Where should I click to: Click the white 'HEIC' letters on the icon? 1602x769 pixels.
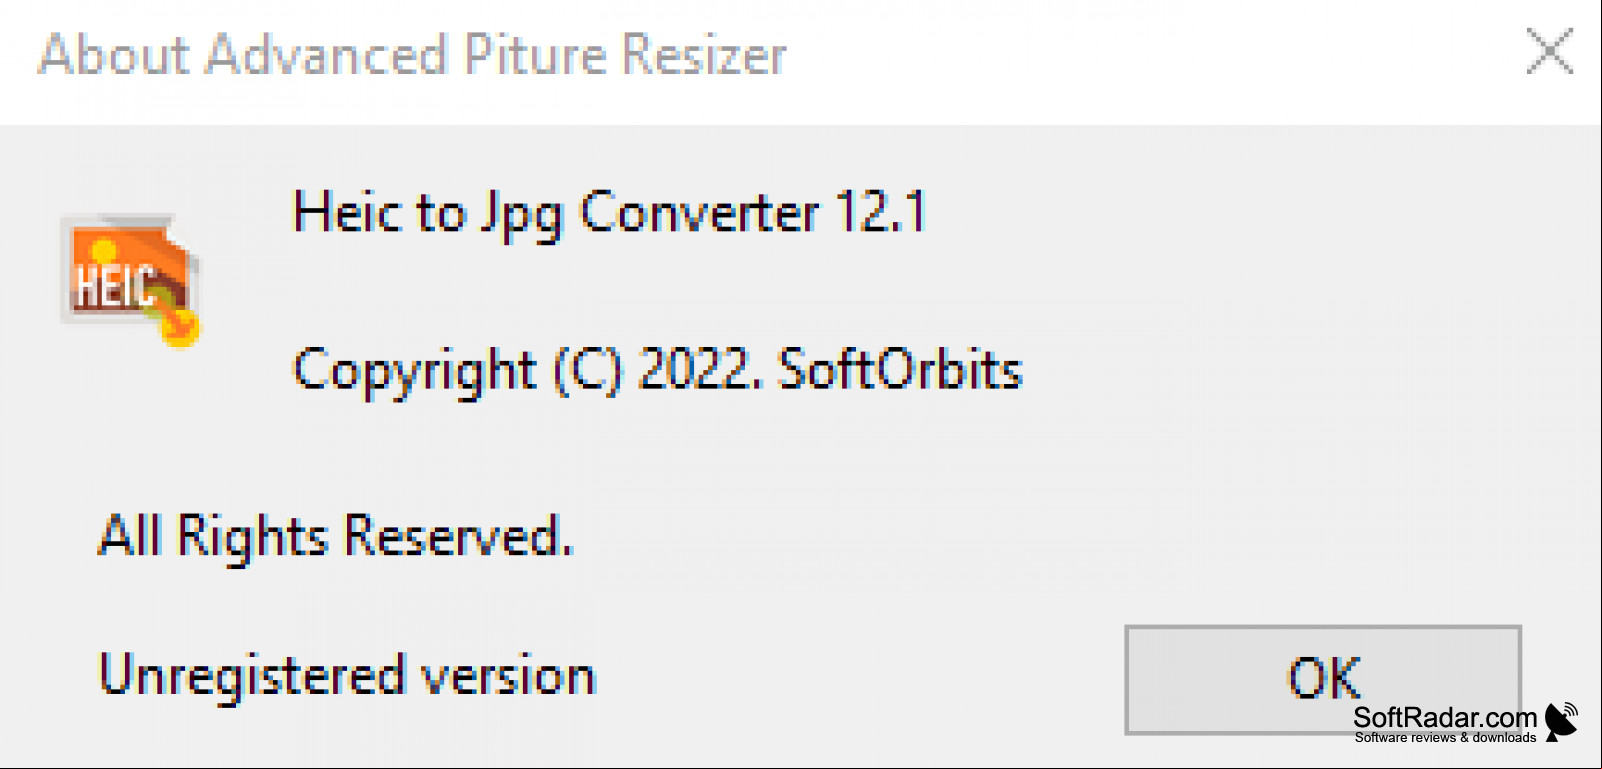(115, 286)
